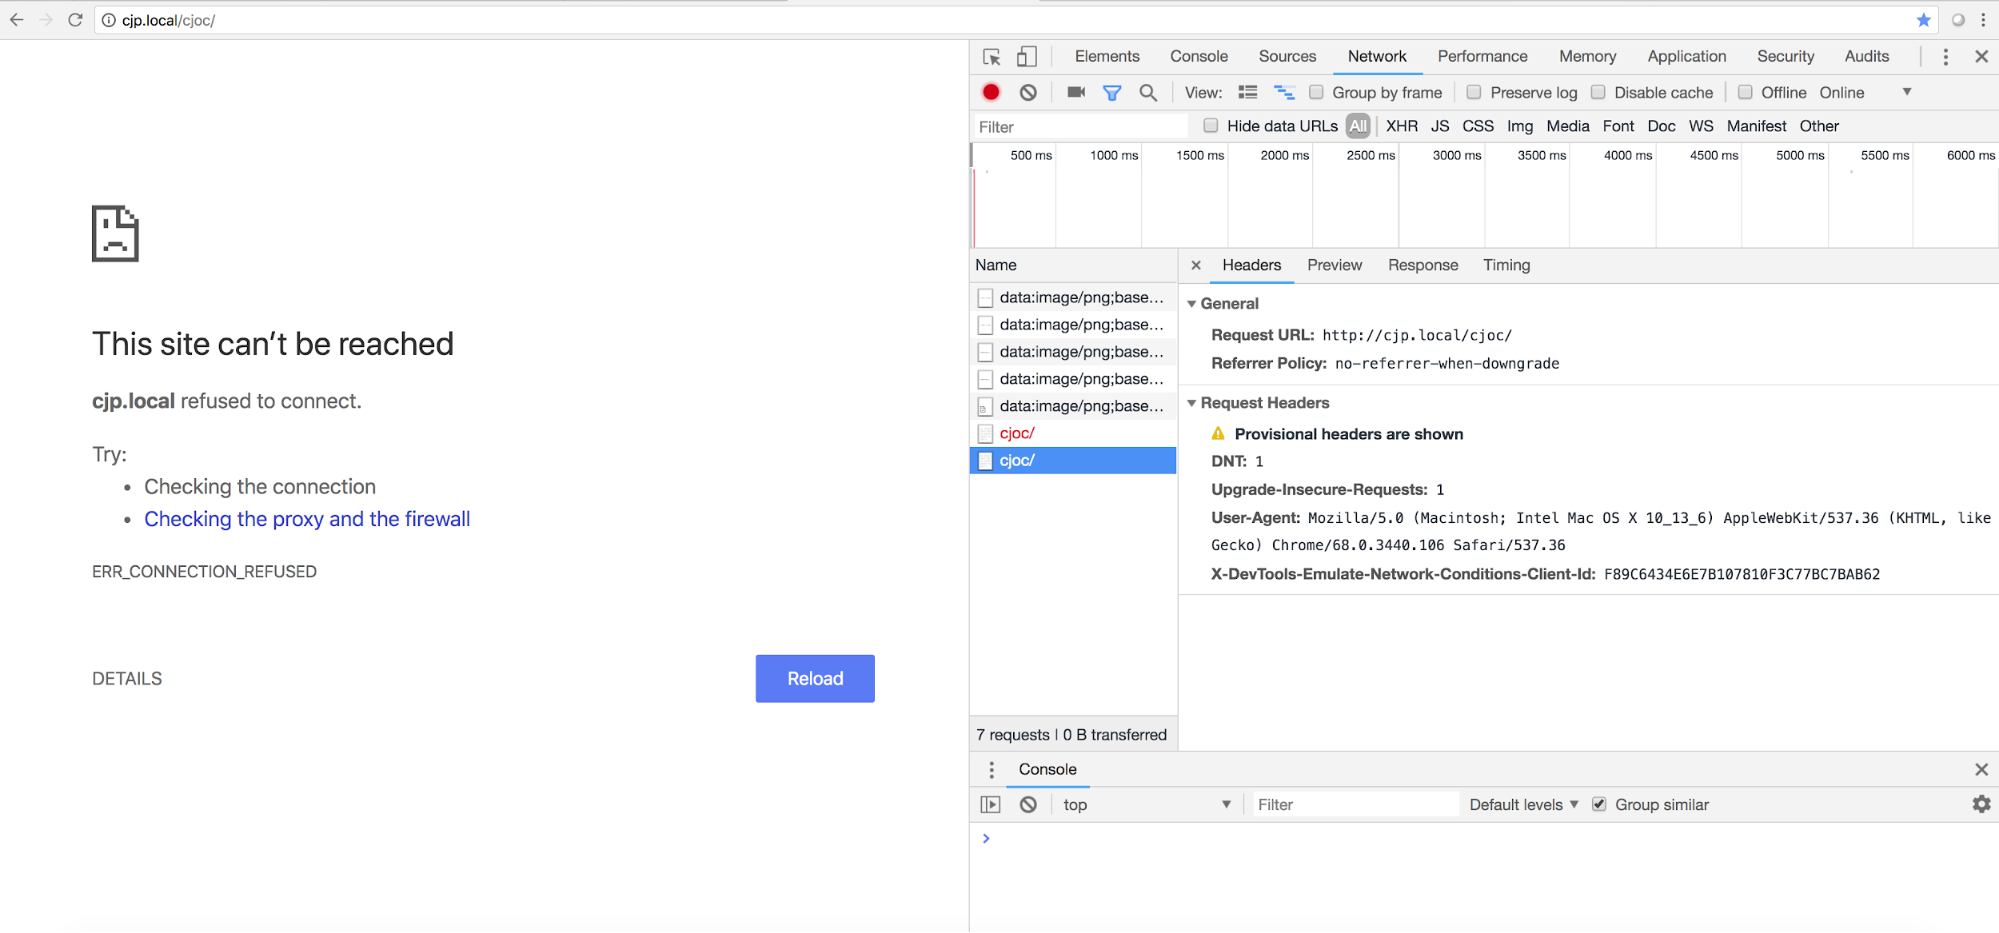This screenshot has height=933, width=1999.
Task: Uncheck Group similar in console
Action: coord(1599,804)
